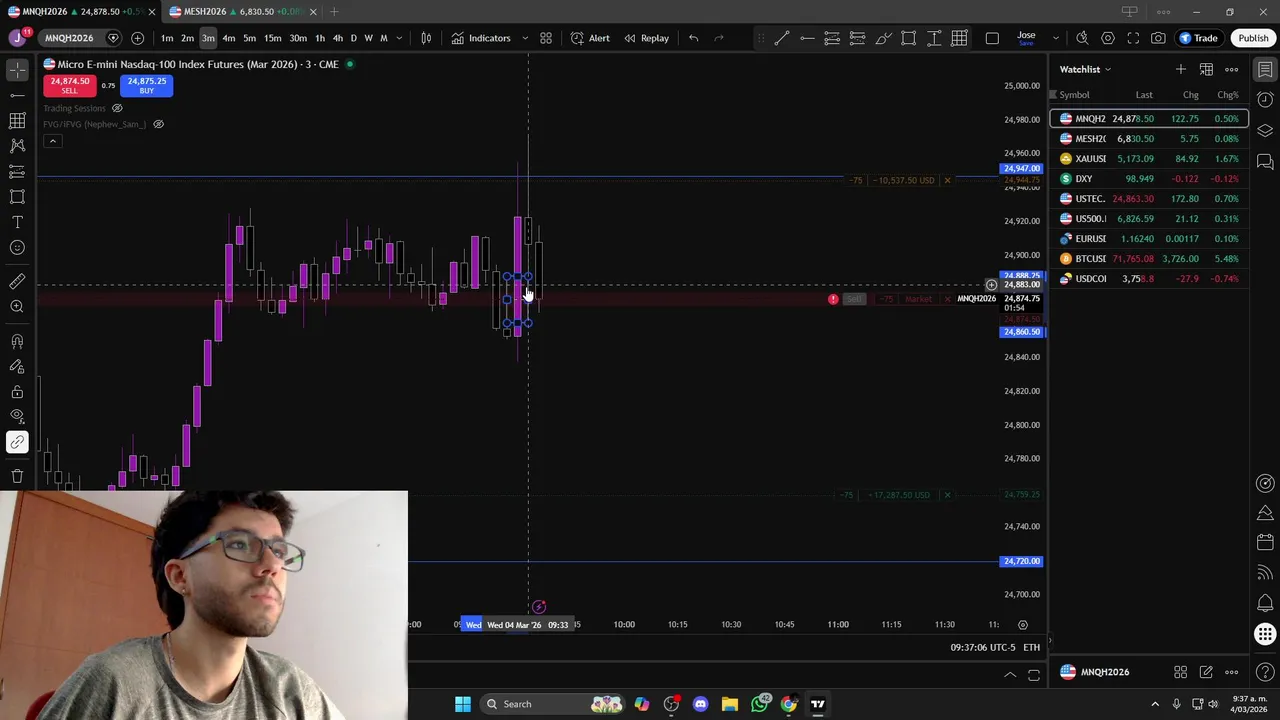Select DXY row in the watchlist
This screenshot has width=1280, height=720.
[1149, 179]
